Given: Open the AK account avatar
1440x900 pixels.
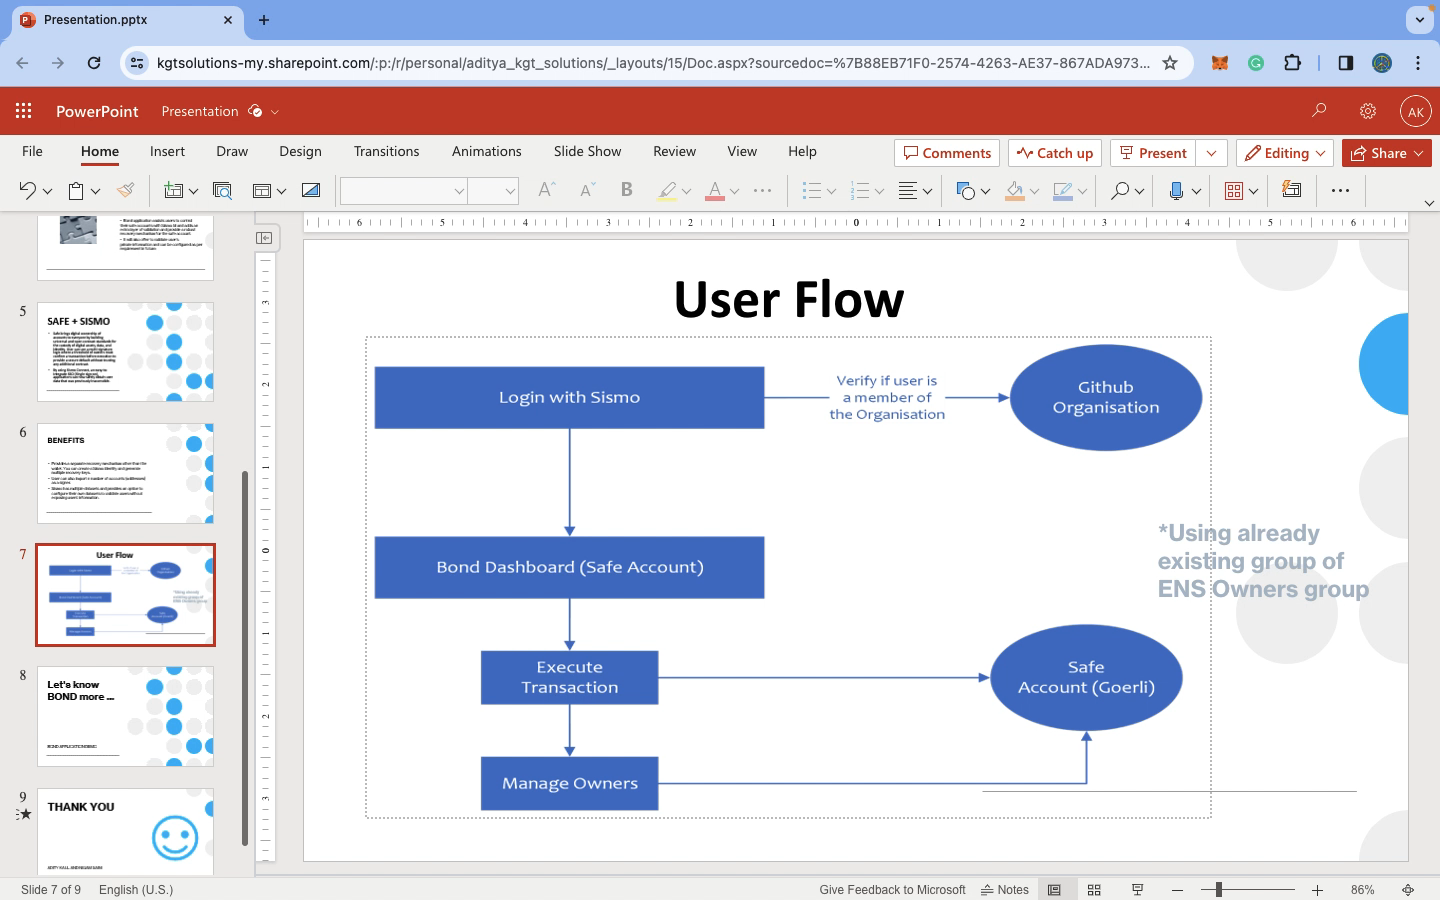Looking at the screenshot, I should (x=1415, y=112).
